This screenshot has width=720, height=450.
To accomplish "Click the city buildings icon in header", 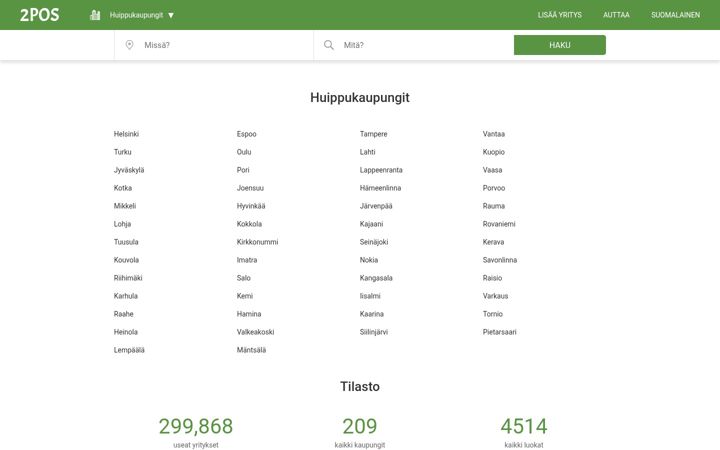I will pyautogui.click(x=95, y=15).
